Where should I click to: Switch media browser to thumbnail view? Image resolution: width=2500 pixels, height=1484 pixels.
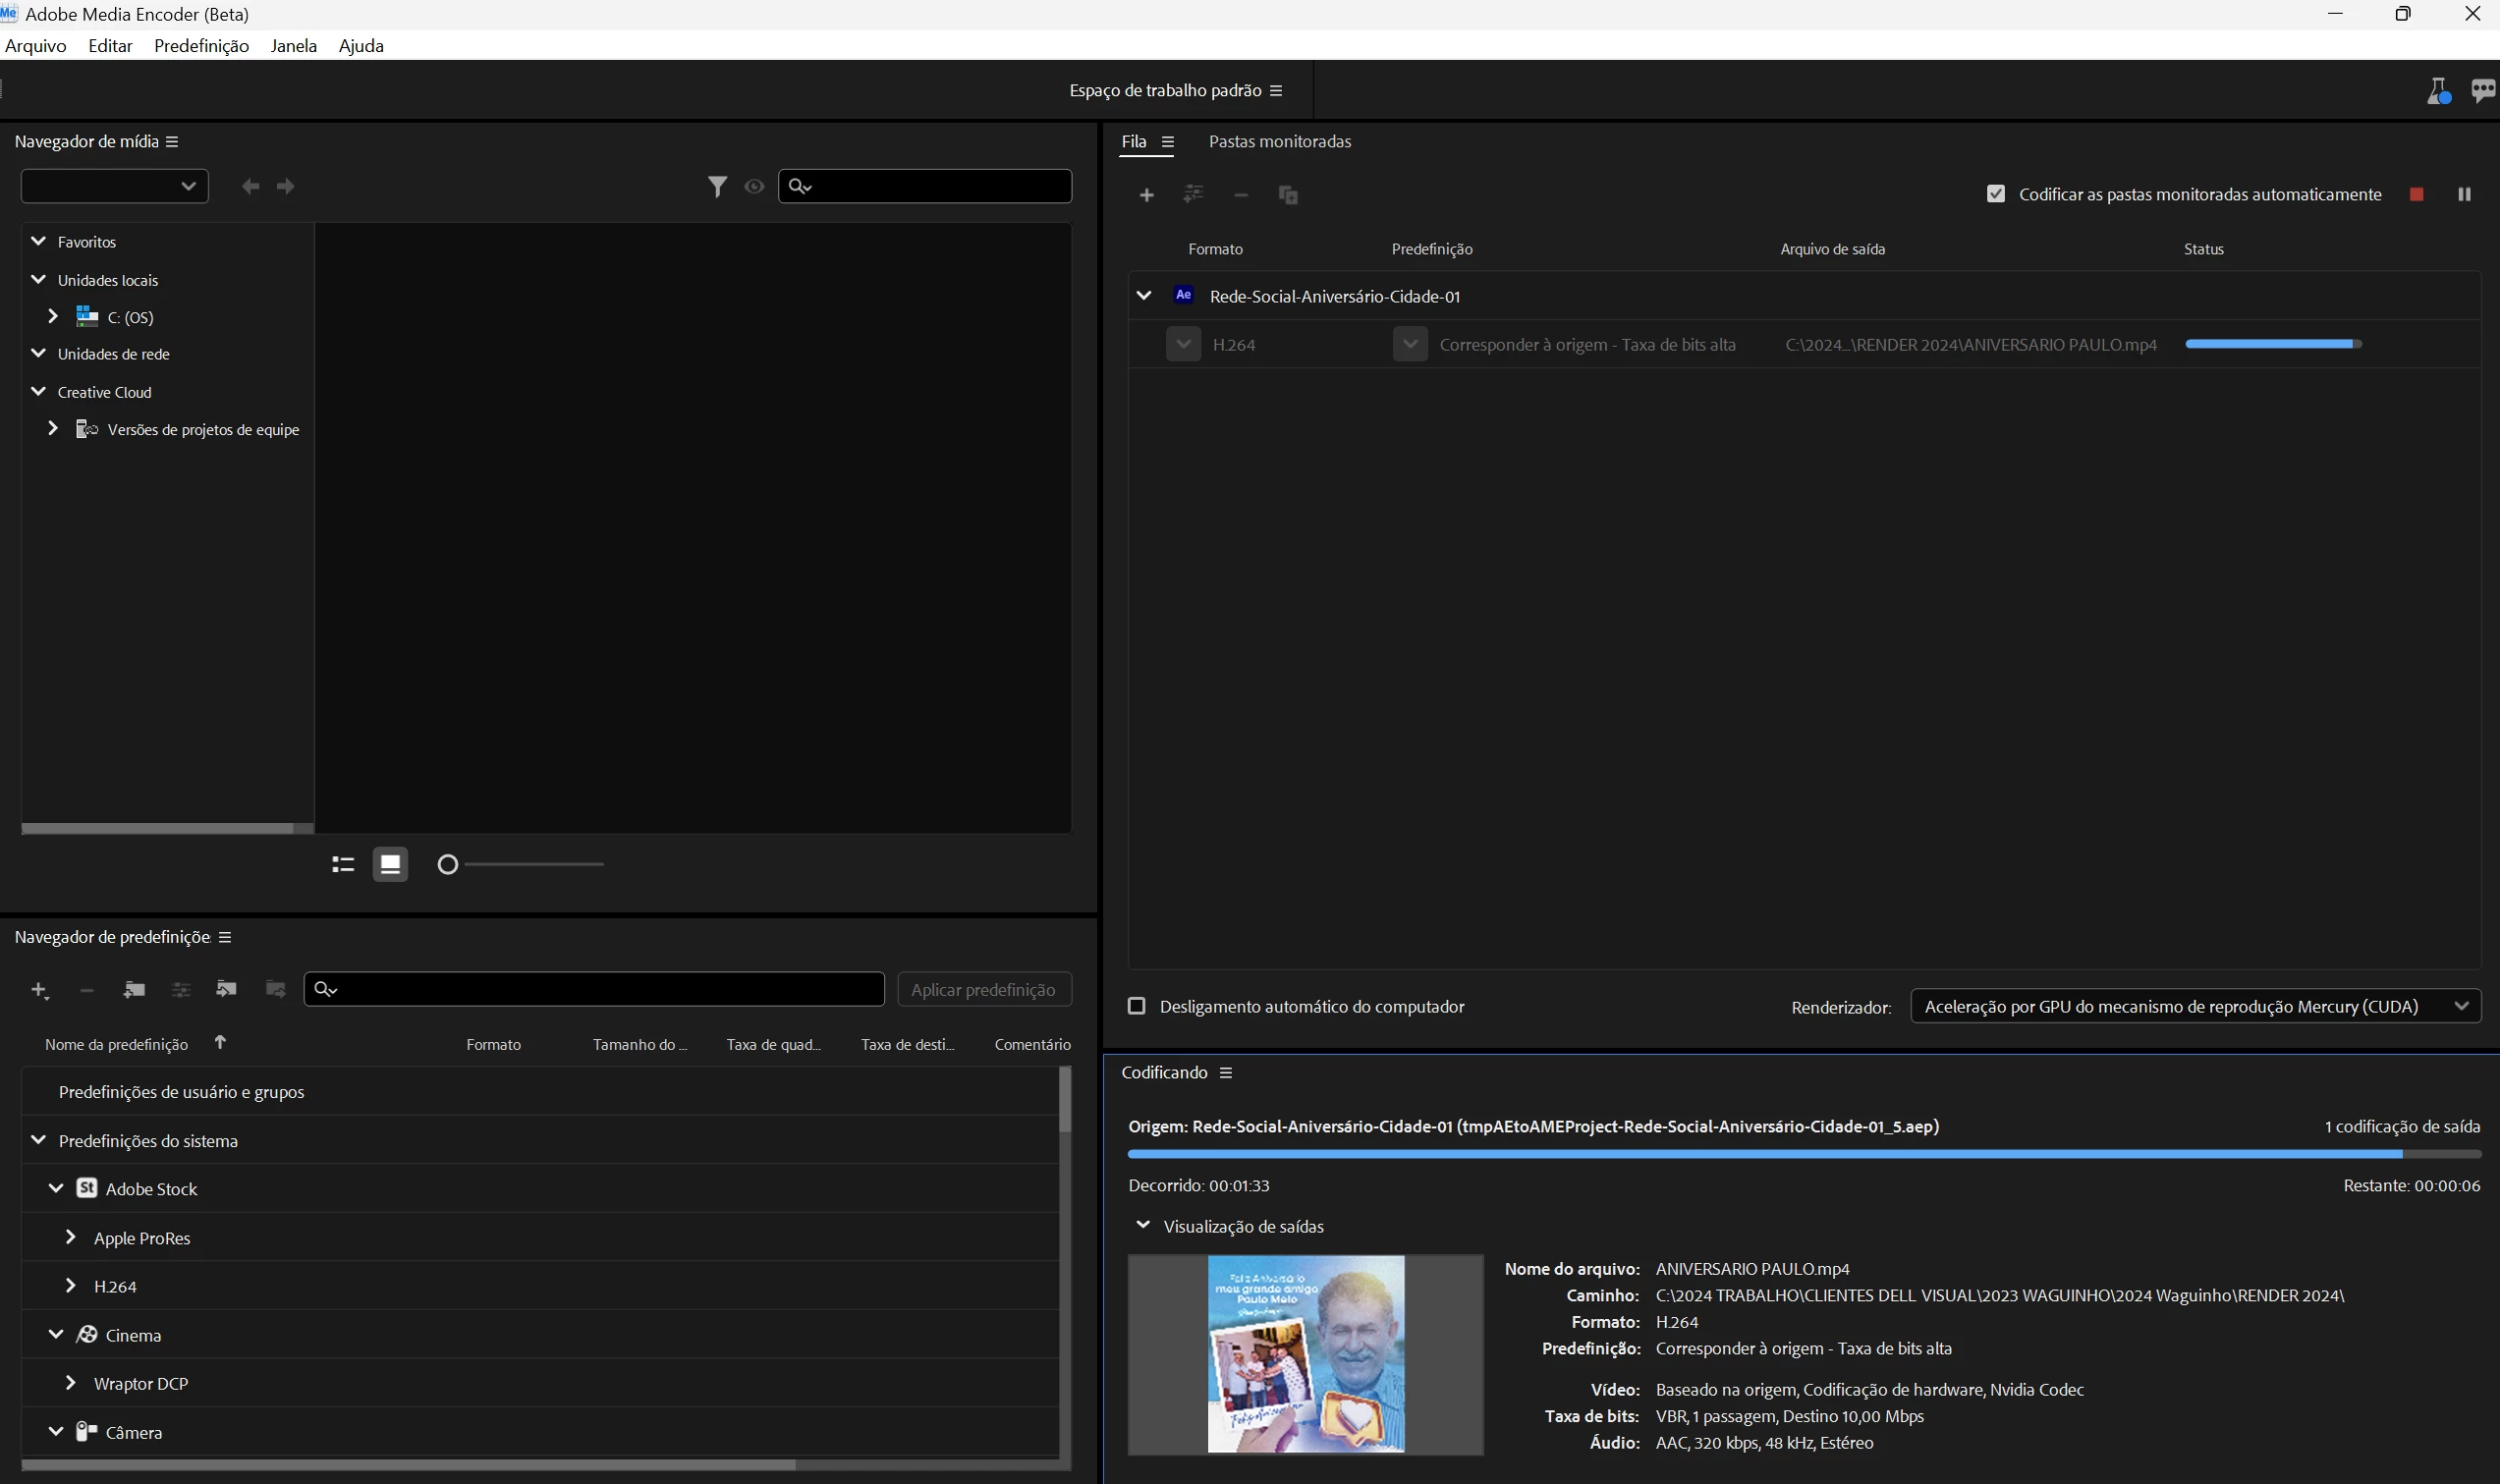coord(390,864)
